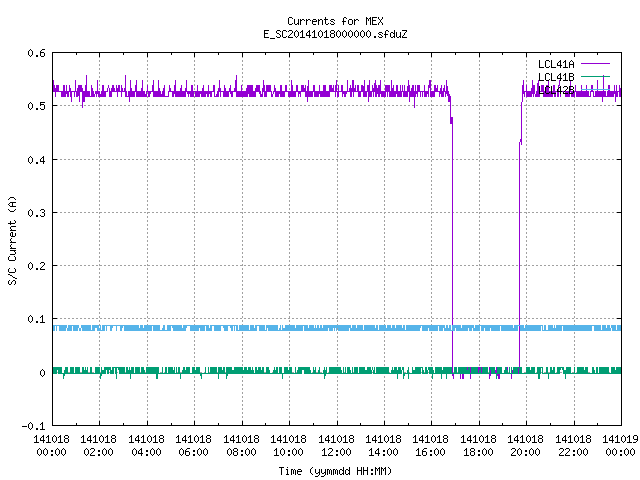Click the x-axis tick '141018 20:00'
The image size is (640, 480).
(525, 446)
